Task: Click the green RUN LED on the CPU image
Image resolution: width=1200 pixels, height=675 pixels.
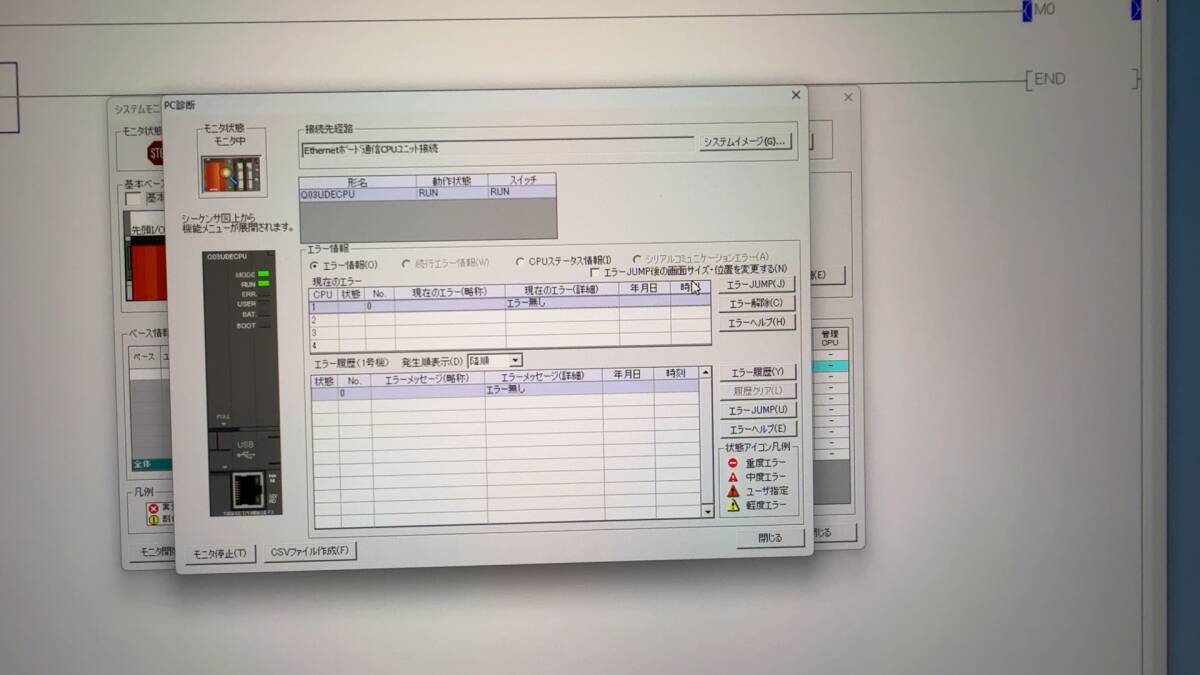Action: point(264,284)
